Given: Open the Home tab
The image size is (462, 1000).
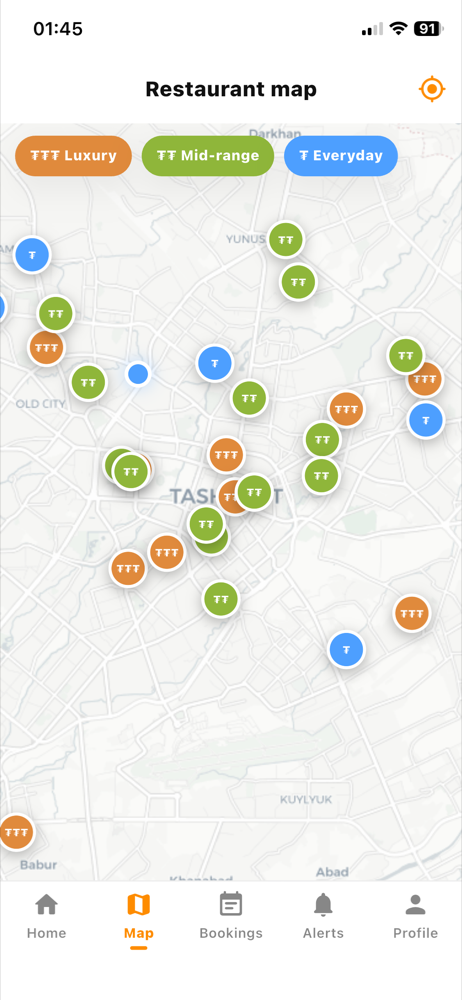Looking at the screenshot, I should [x=46, y=916].
